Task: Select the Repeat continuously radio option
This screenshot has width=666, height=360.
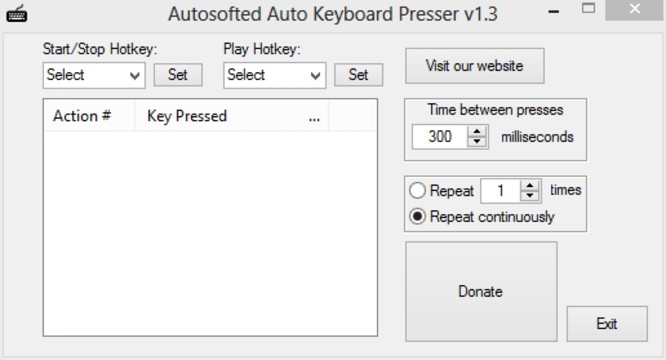Action: point(417,217)
